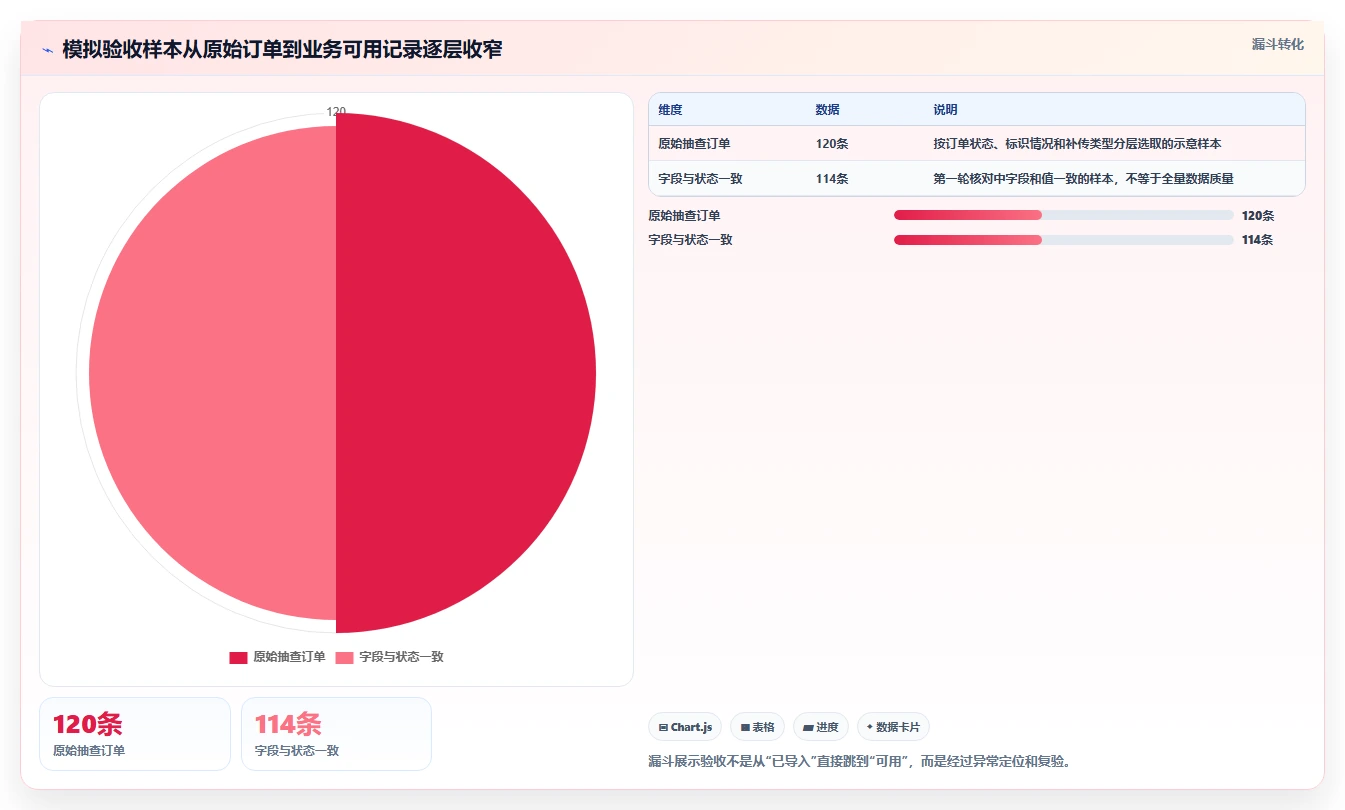Toggle the 字段与状态一致 legend swatch
The image size is (1345, 810).
pyautogui.click(x=344, y=657)
